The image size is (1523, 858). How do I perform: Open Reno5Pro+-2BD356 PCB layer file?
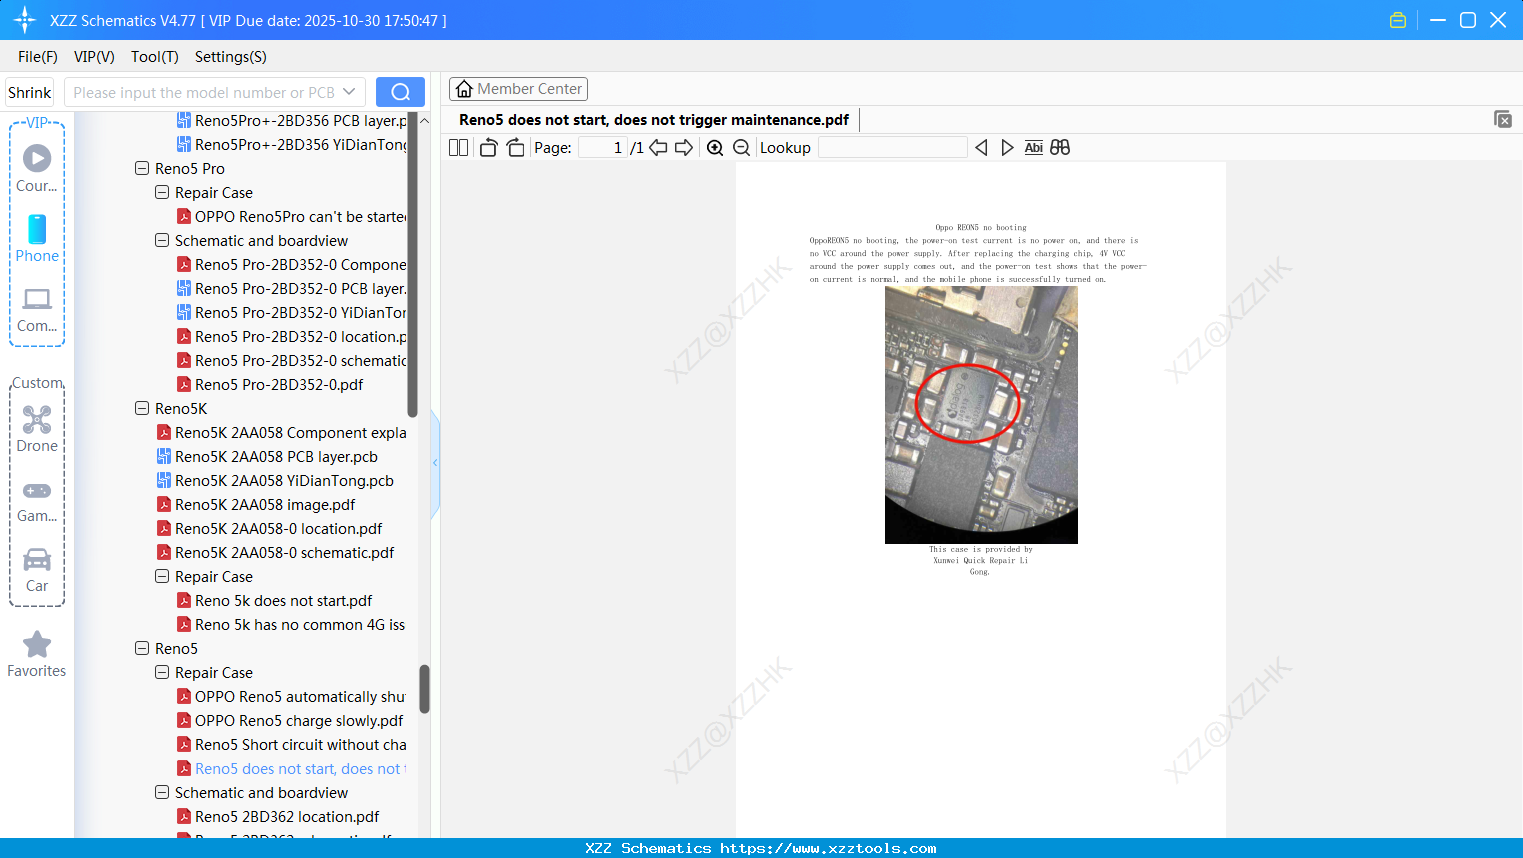click(292, 120)
